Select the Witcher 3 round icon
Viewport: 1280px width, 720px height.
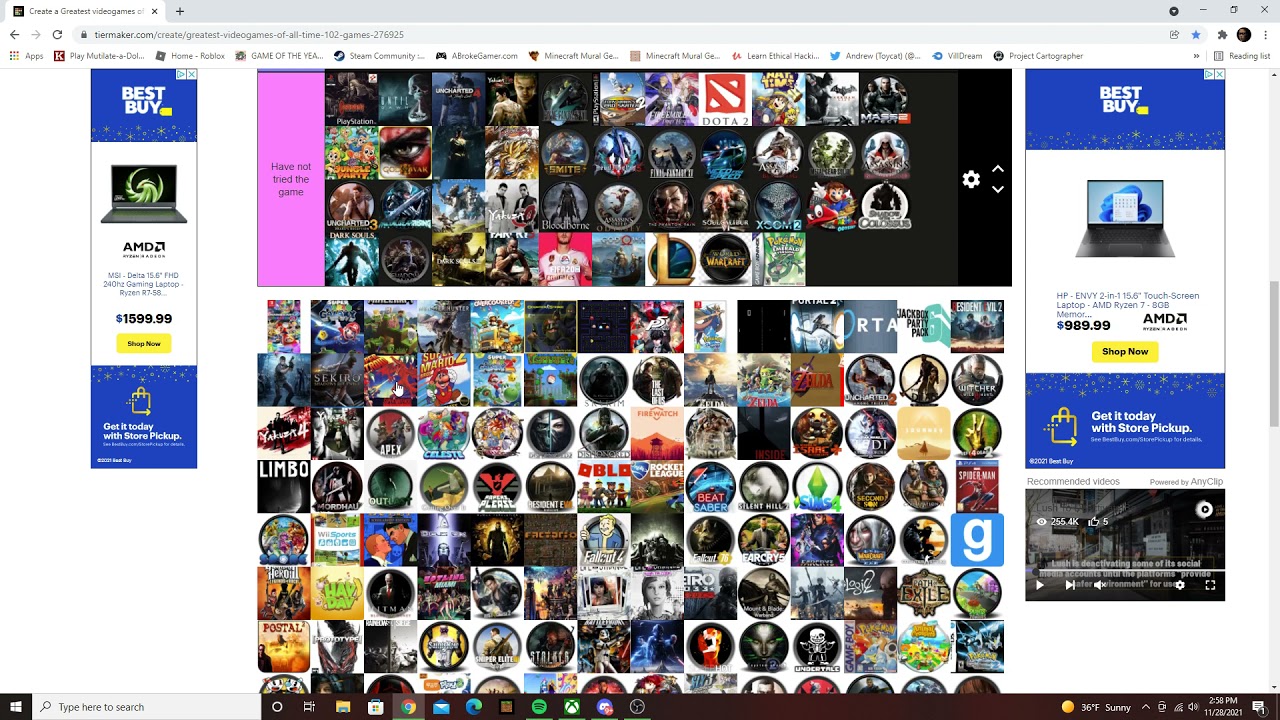pyautogui.click(x=977, y=380)
